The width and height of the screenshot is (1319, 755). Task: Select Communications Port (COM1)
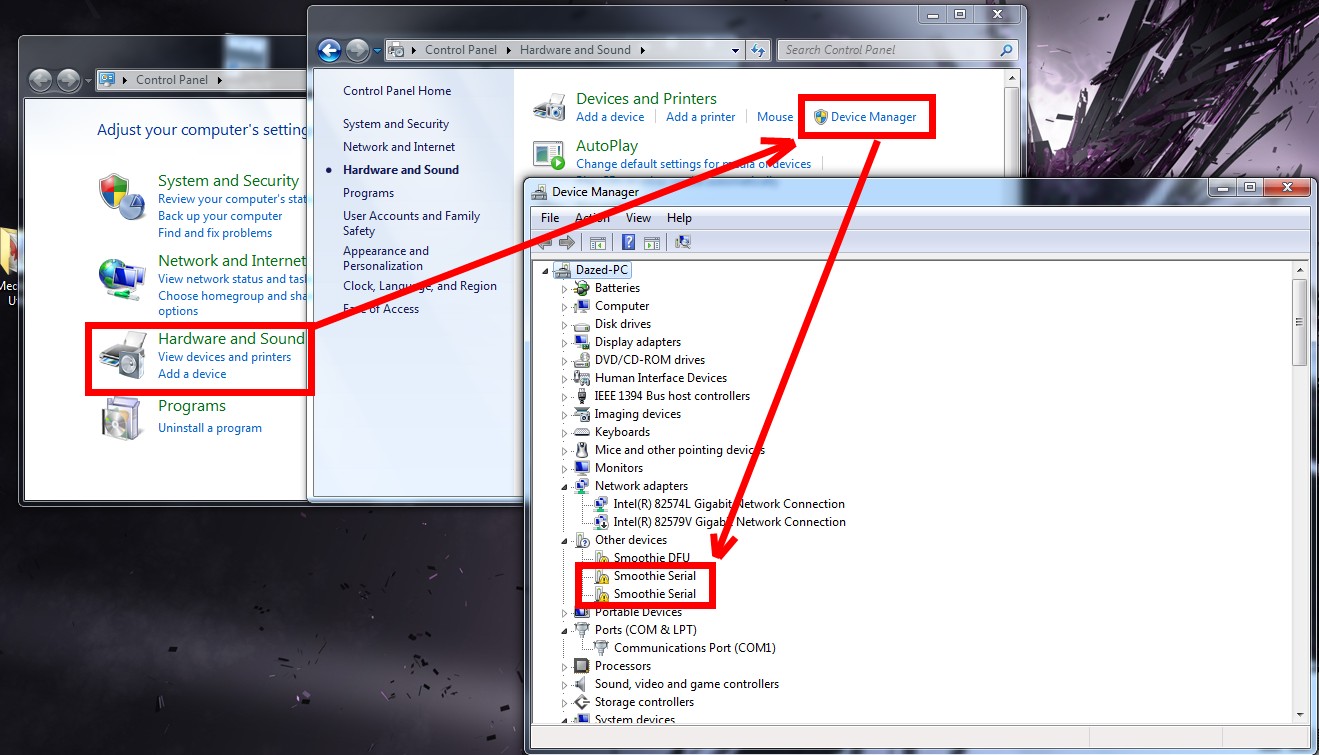694,648
